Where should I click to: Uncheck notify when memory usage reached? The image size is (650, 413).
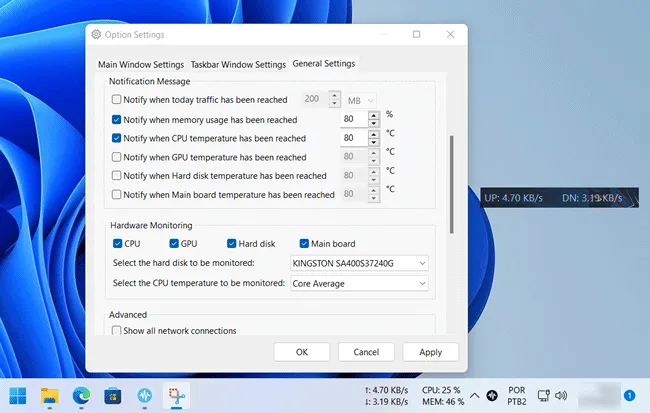(116, 120)
